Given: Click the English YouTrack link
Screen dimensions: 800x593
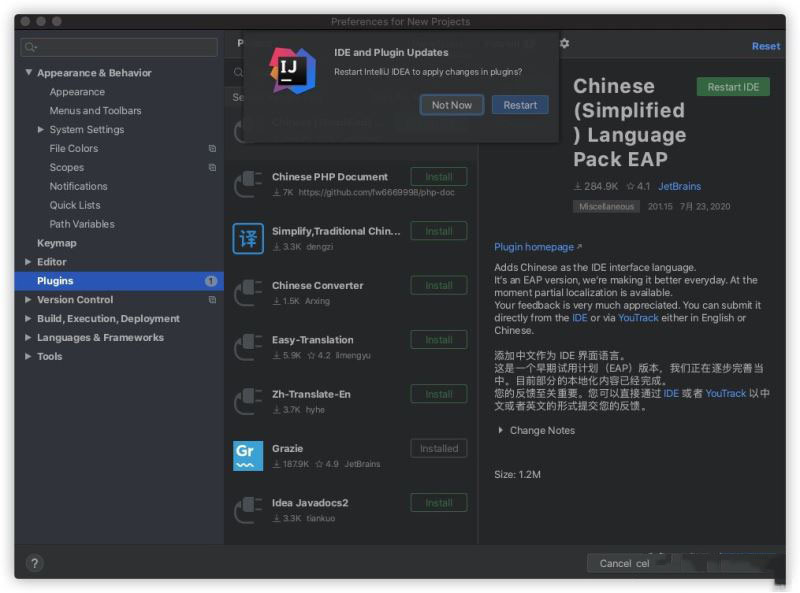Looking at the screenshot, I should pos(638,318).
